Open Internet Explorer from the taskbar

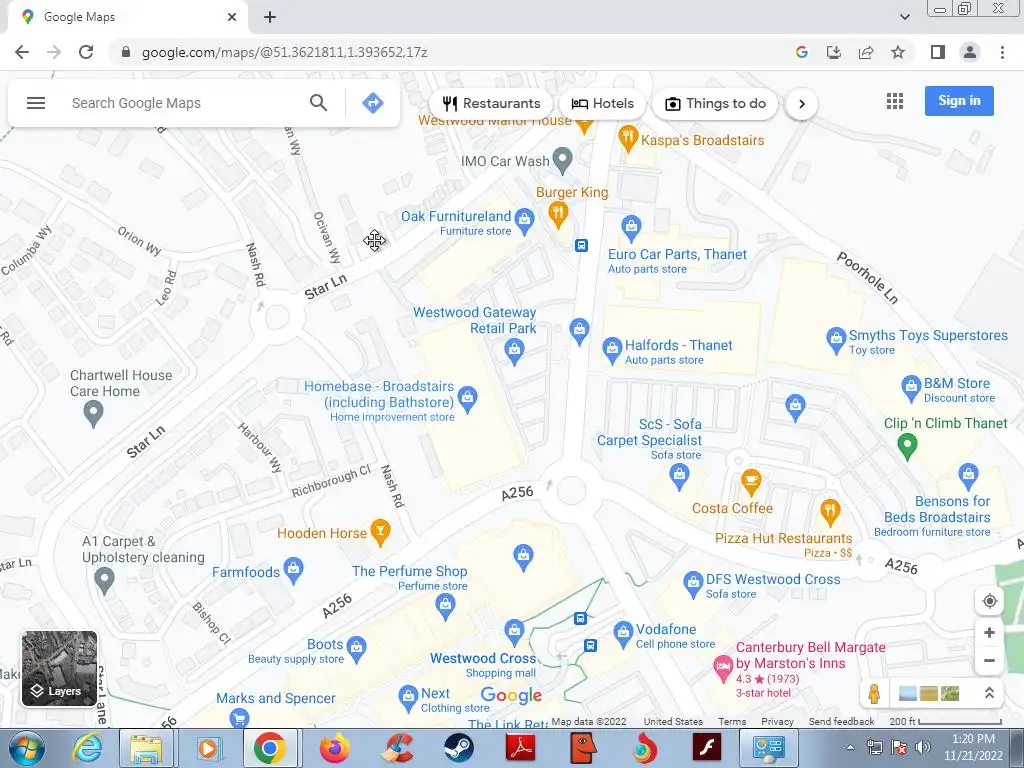(x=86, y=748)
